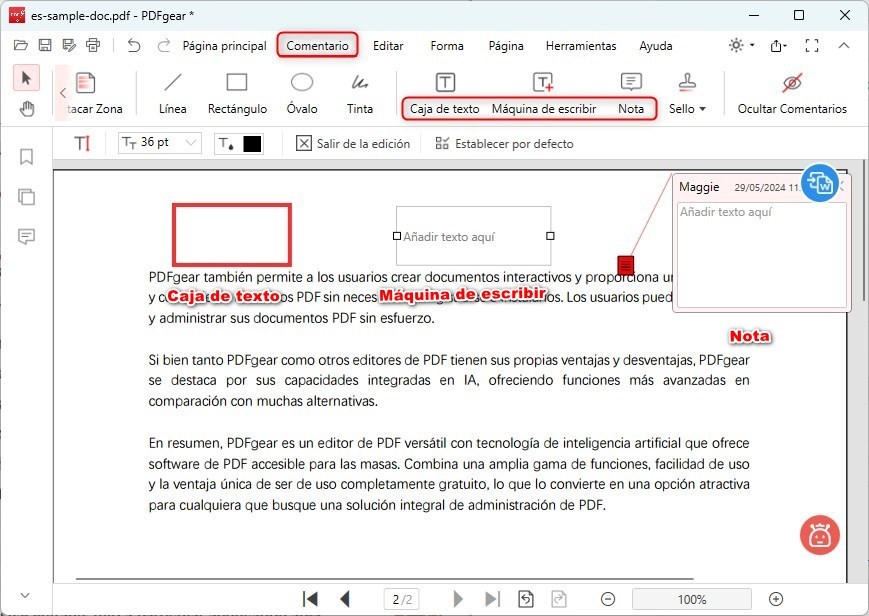Screen dimensions: 869x616
Task: Select the Rectángulo drawing tool
Action: coord(236,92)
